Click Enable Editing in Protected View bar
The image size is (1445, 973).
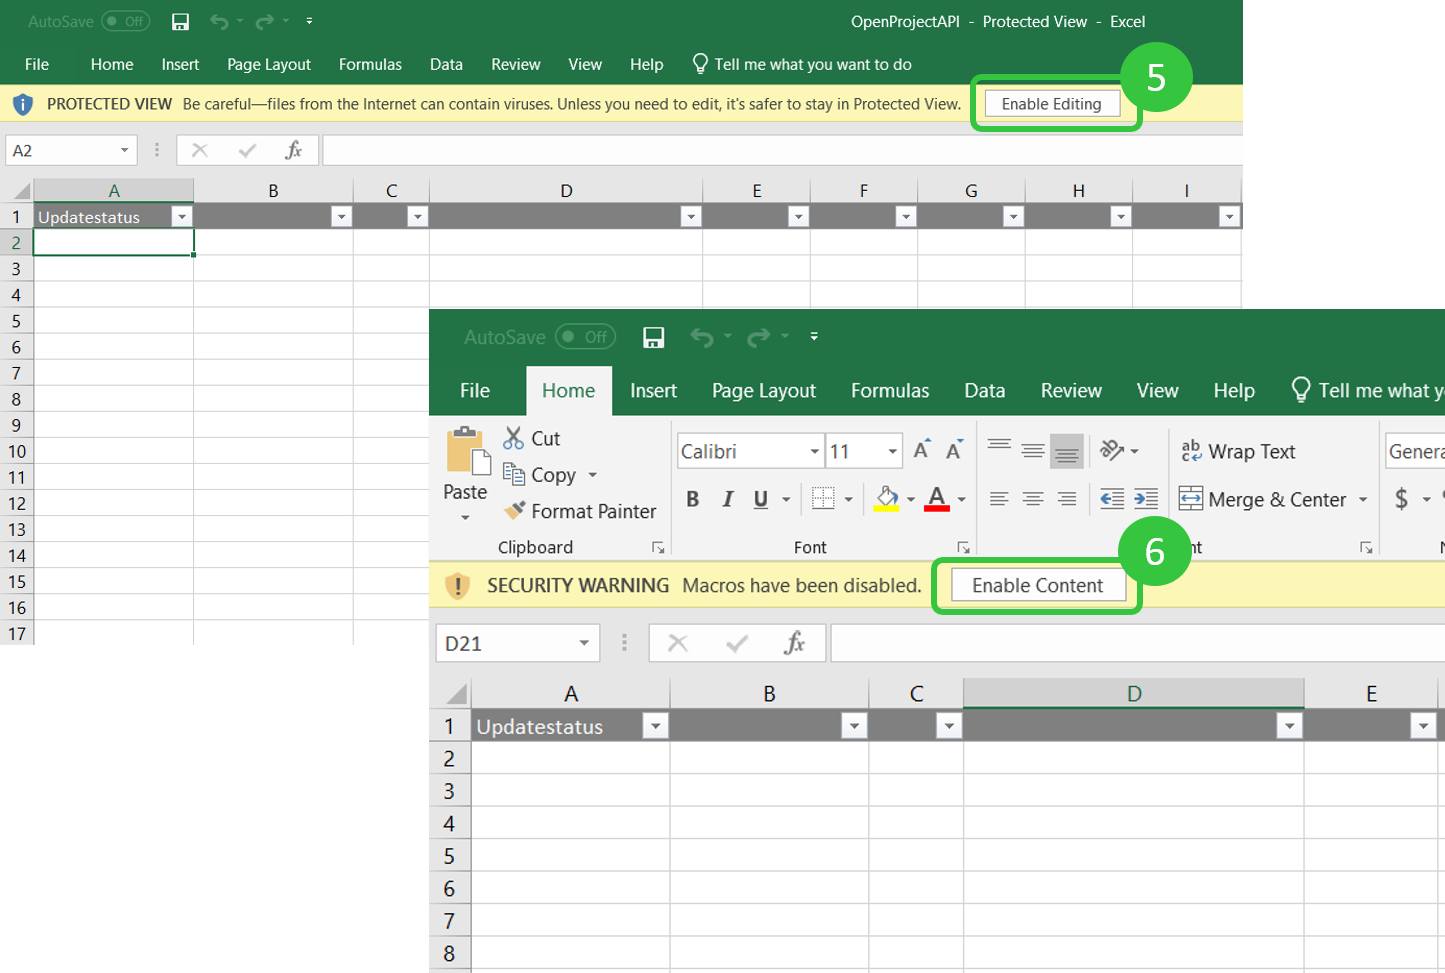[x=1051, y=104]
